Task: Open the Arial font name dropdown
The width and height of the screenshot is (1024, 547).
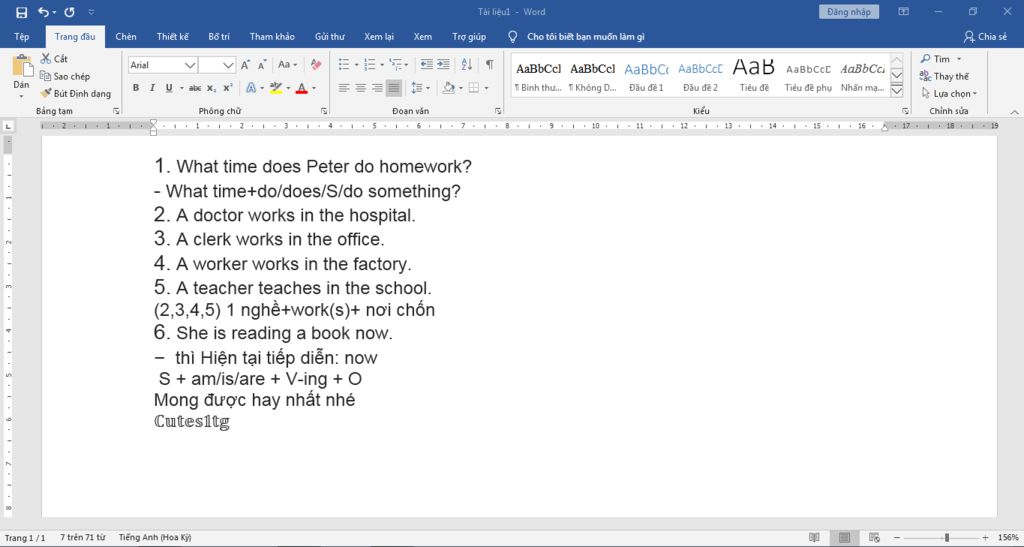Action: pyautogui.click(x=190, y=65)
